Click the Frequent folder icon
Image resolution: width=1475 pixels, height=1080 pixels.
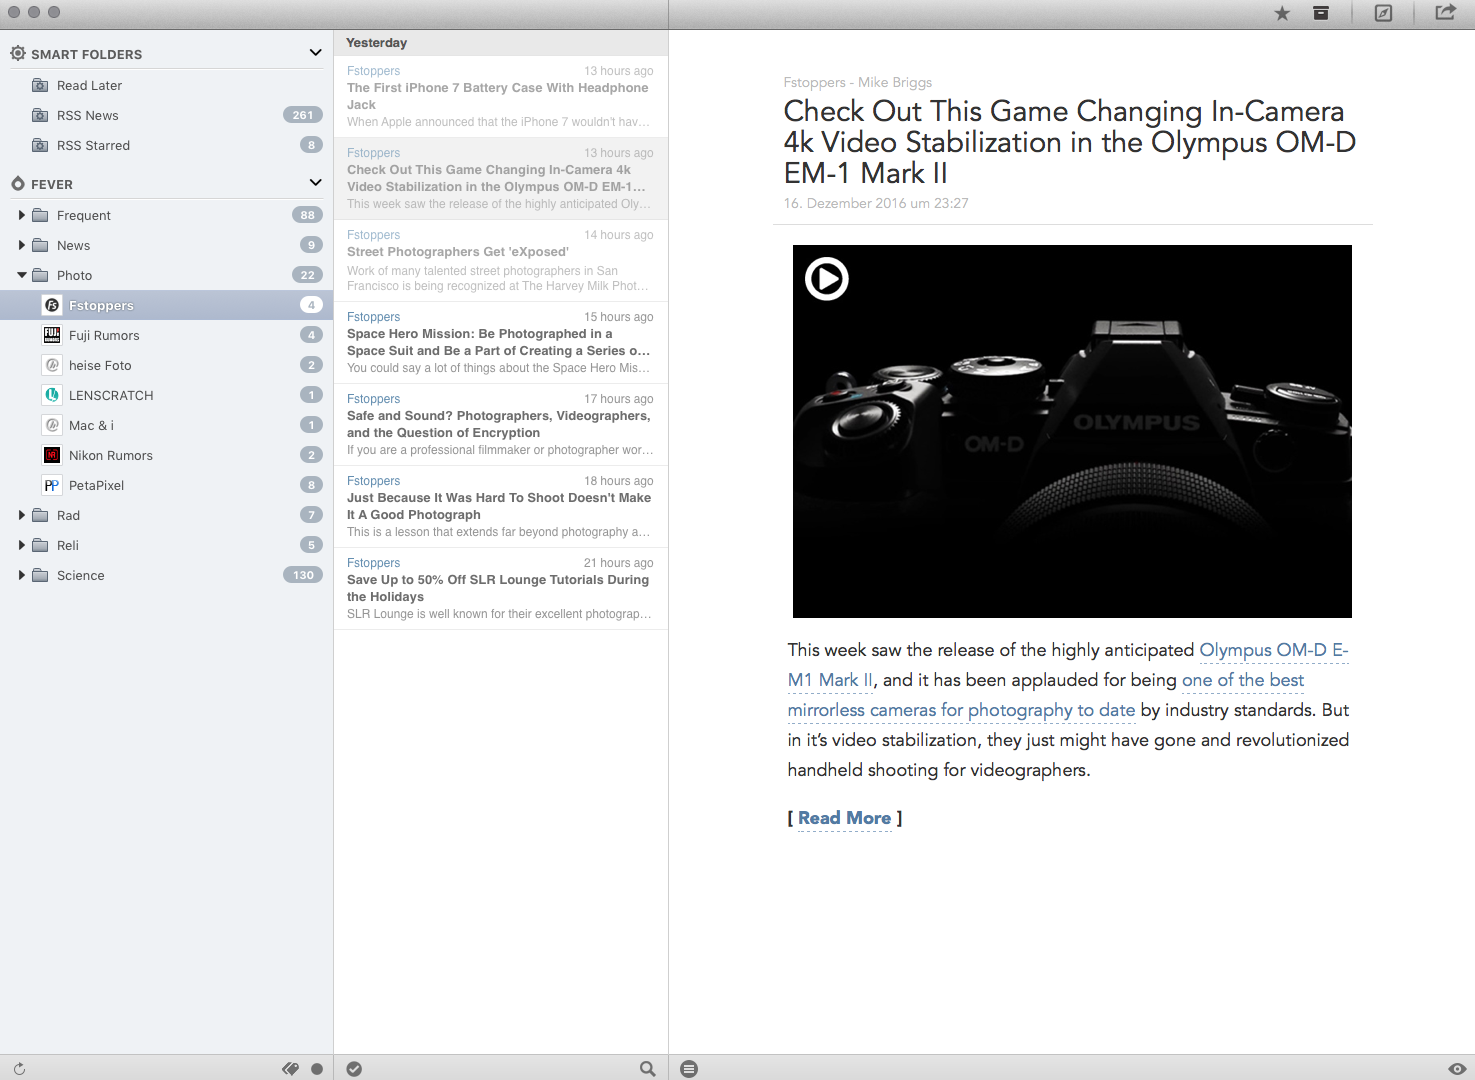tap(40, 215)
